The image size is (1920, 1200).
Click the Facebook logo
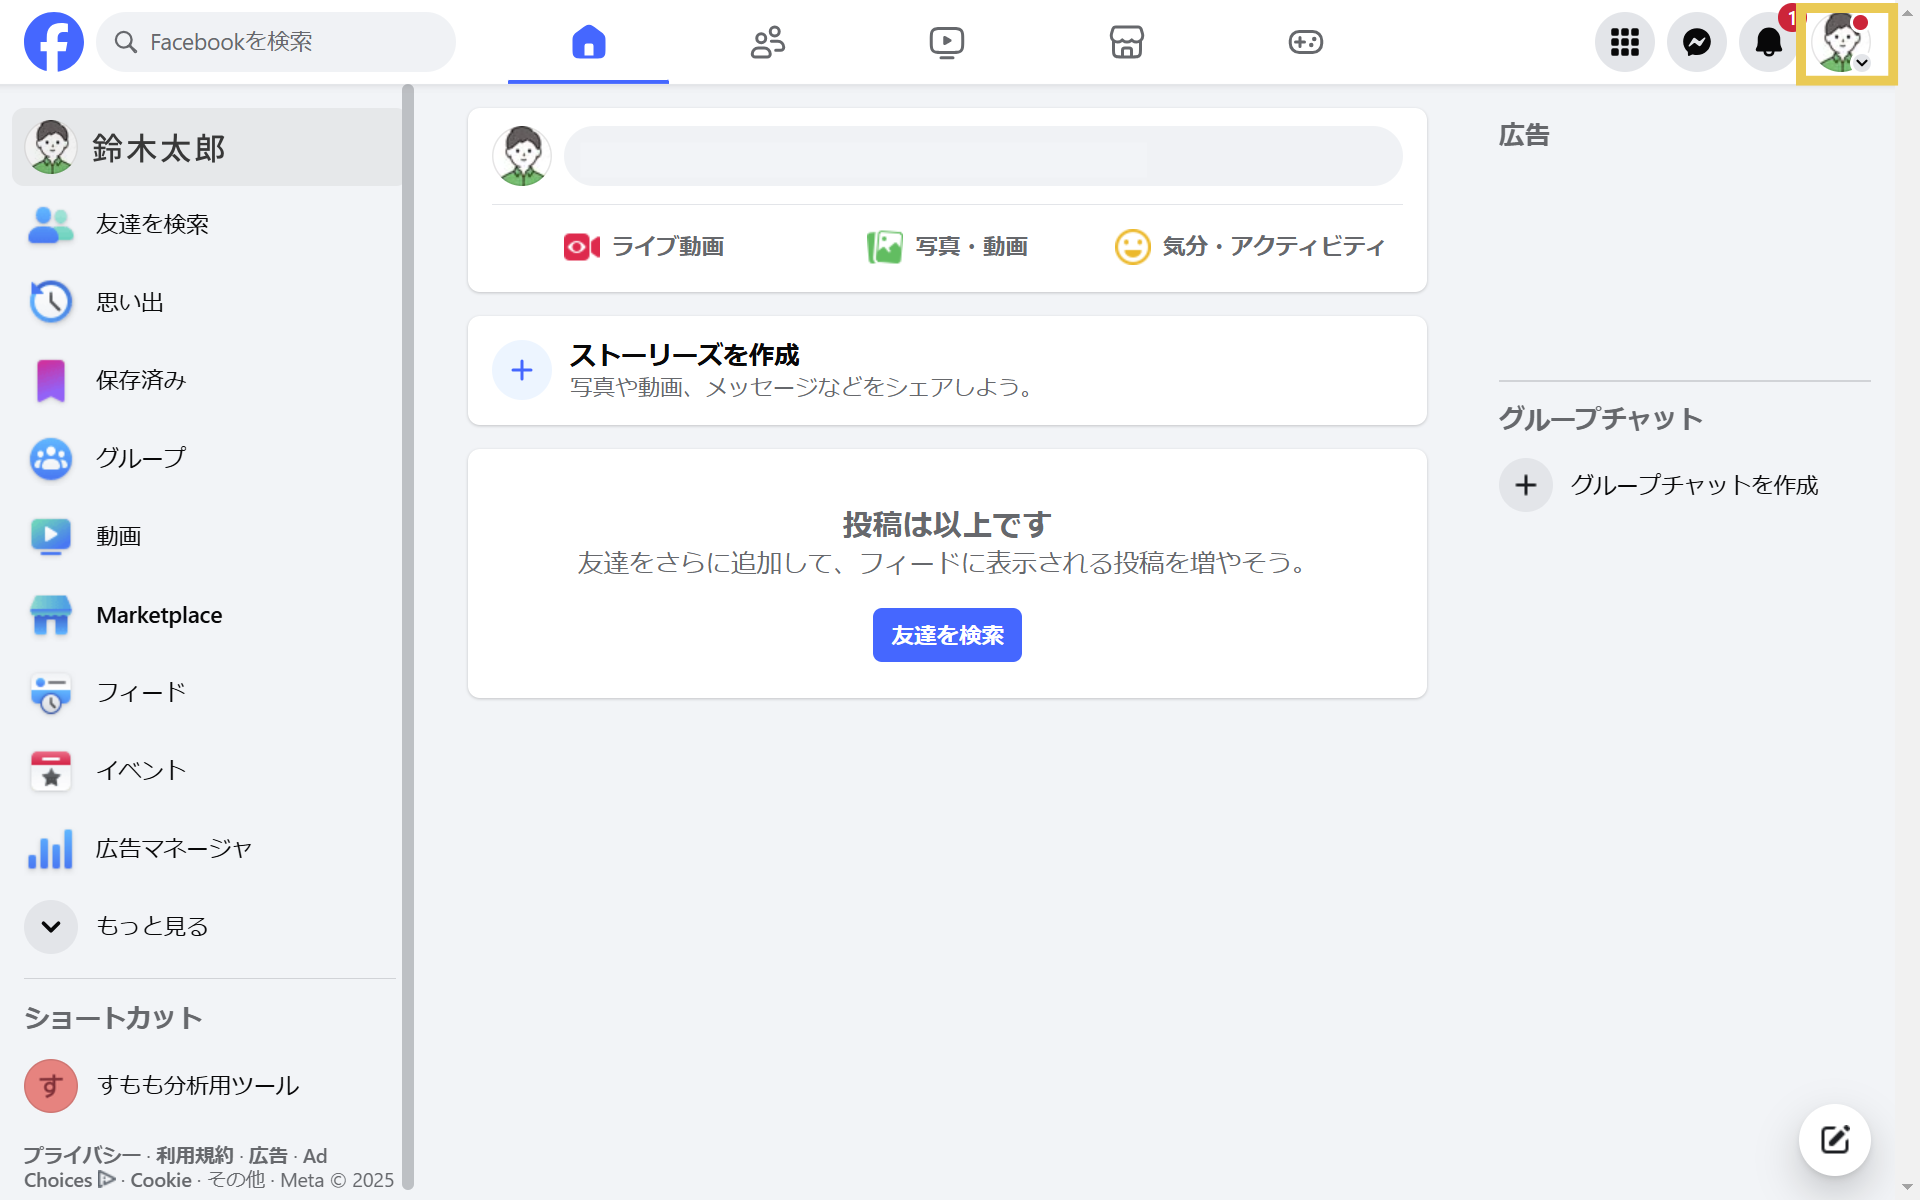coord(54,42)
